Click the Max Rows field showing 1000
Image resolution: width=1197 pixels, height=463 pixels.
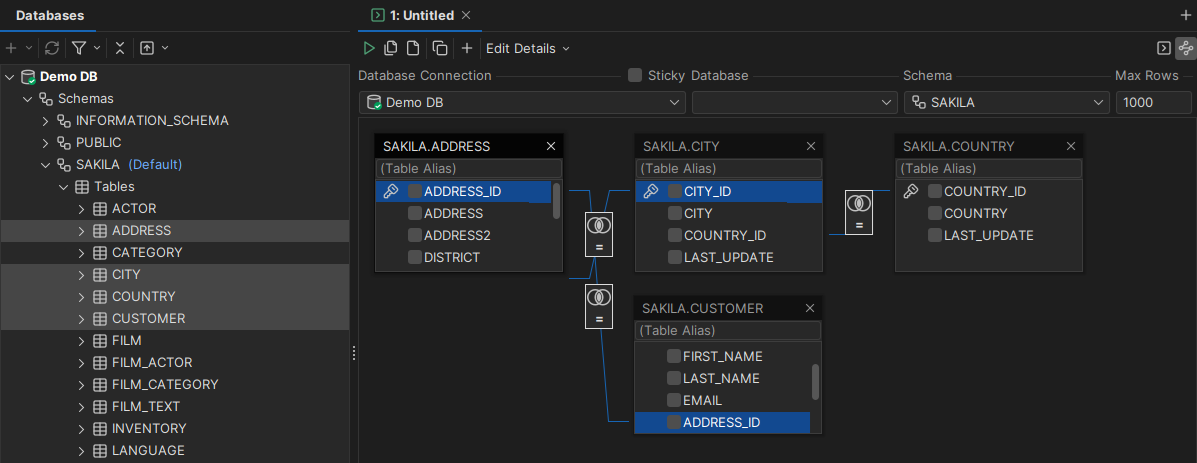point(1154,102)
